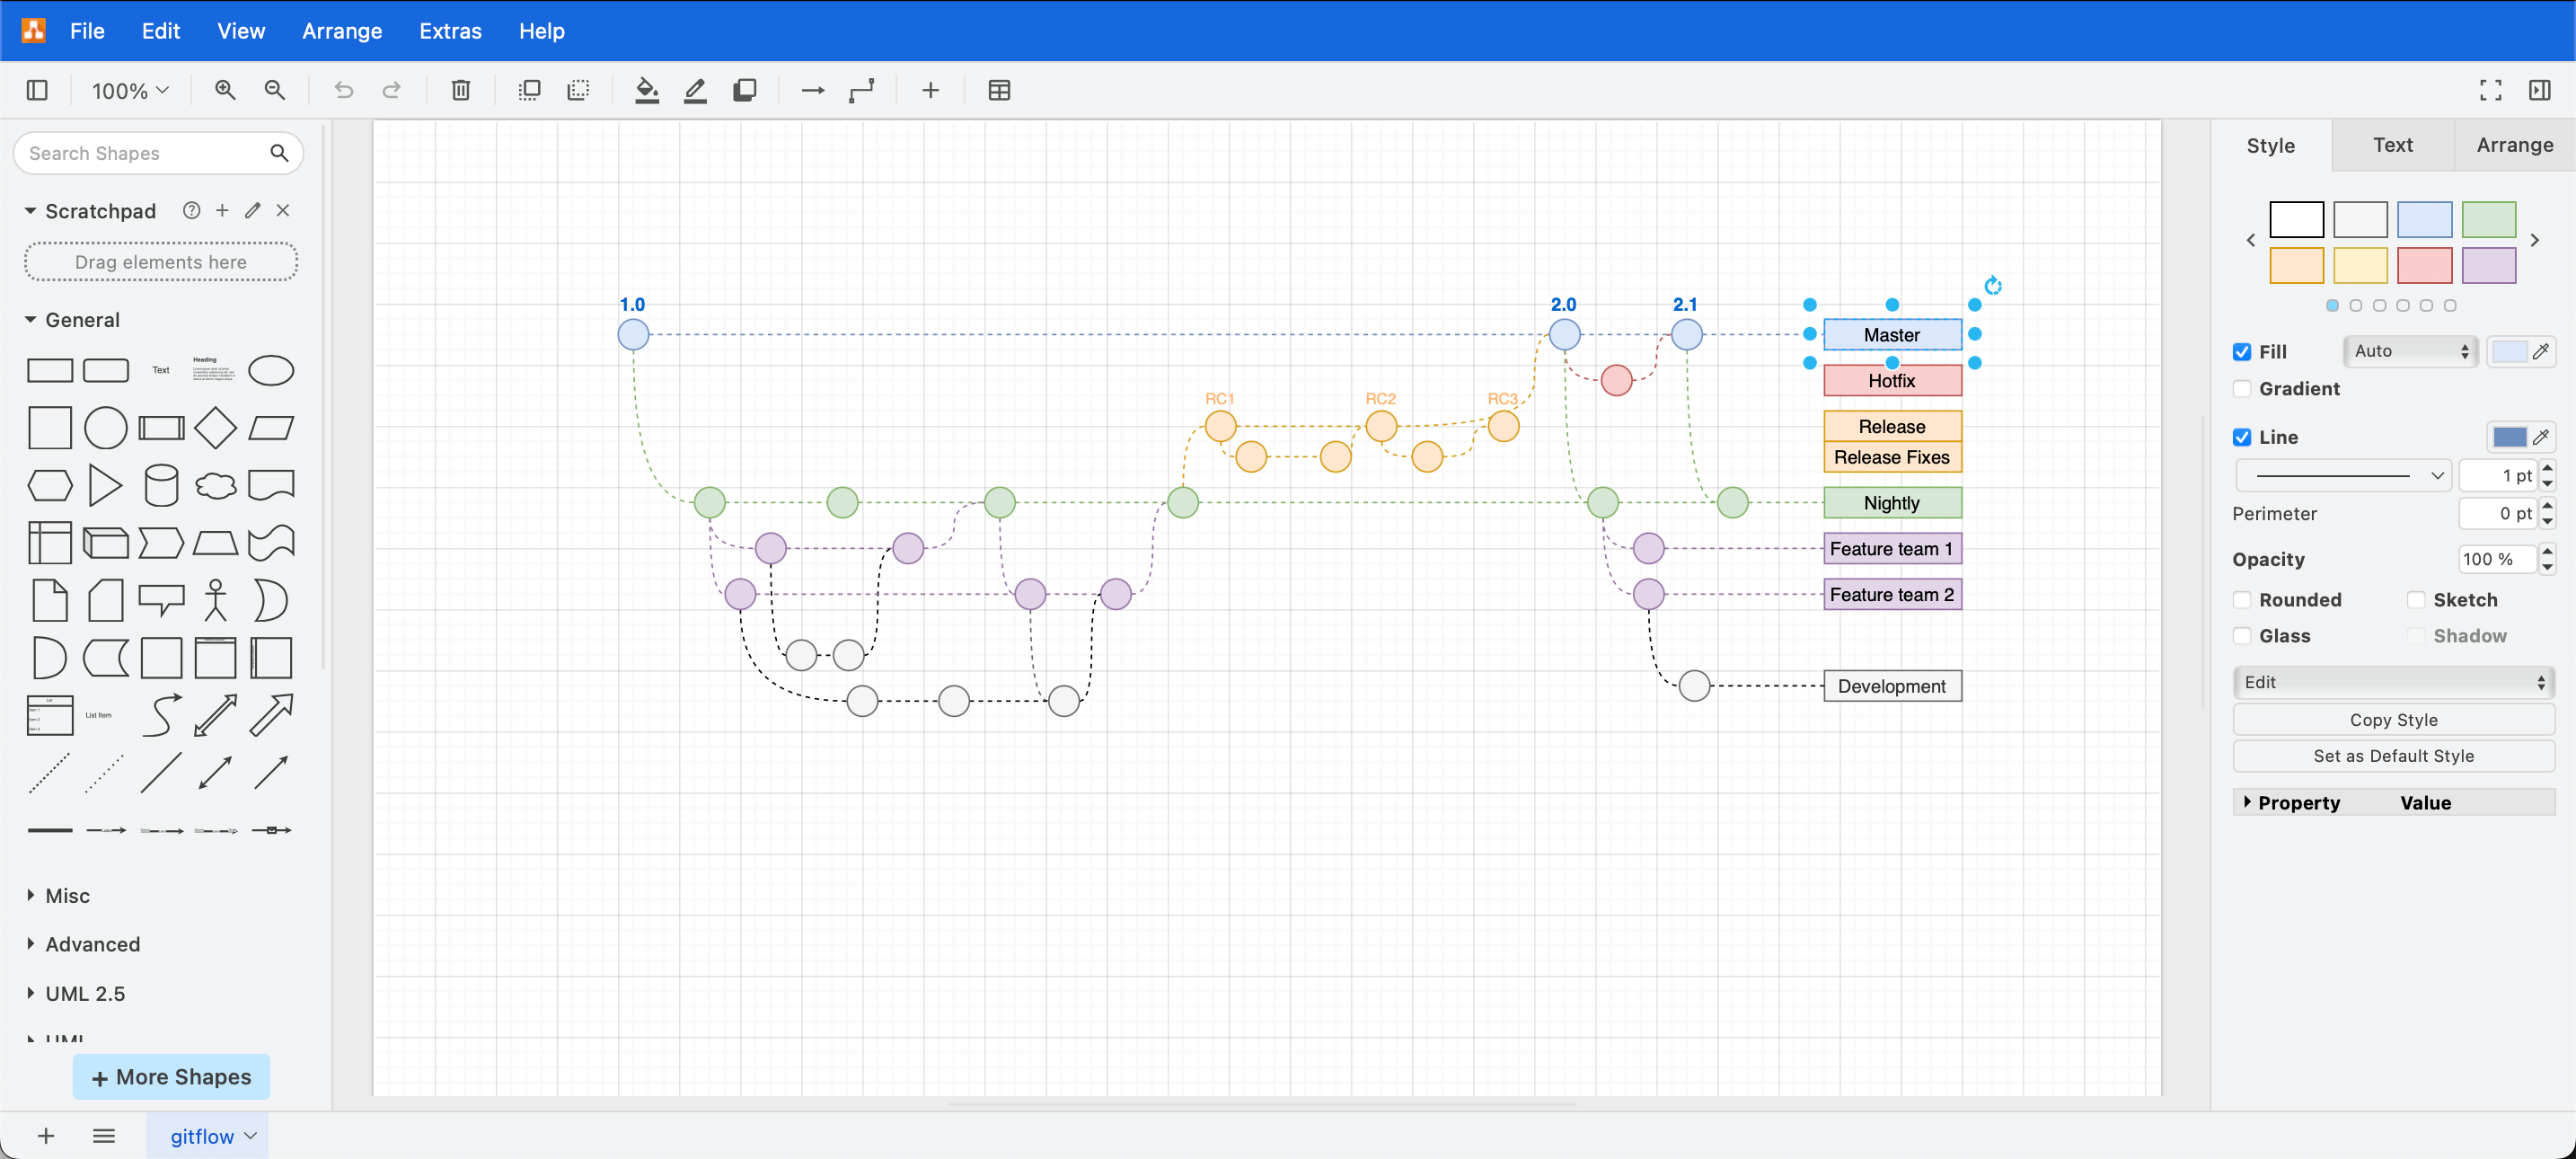Click the Shadow toolbar icon
Screen dimensions: 2576x1159
point(745,90)
